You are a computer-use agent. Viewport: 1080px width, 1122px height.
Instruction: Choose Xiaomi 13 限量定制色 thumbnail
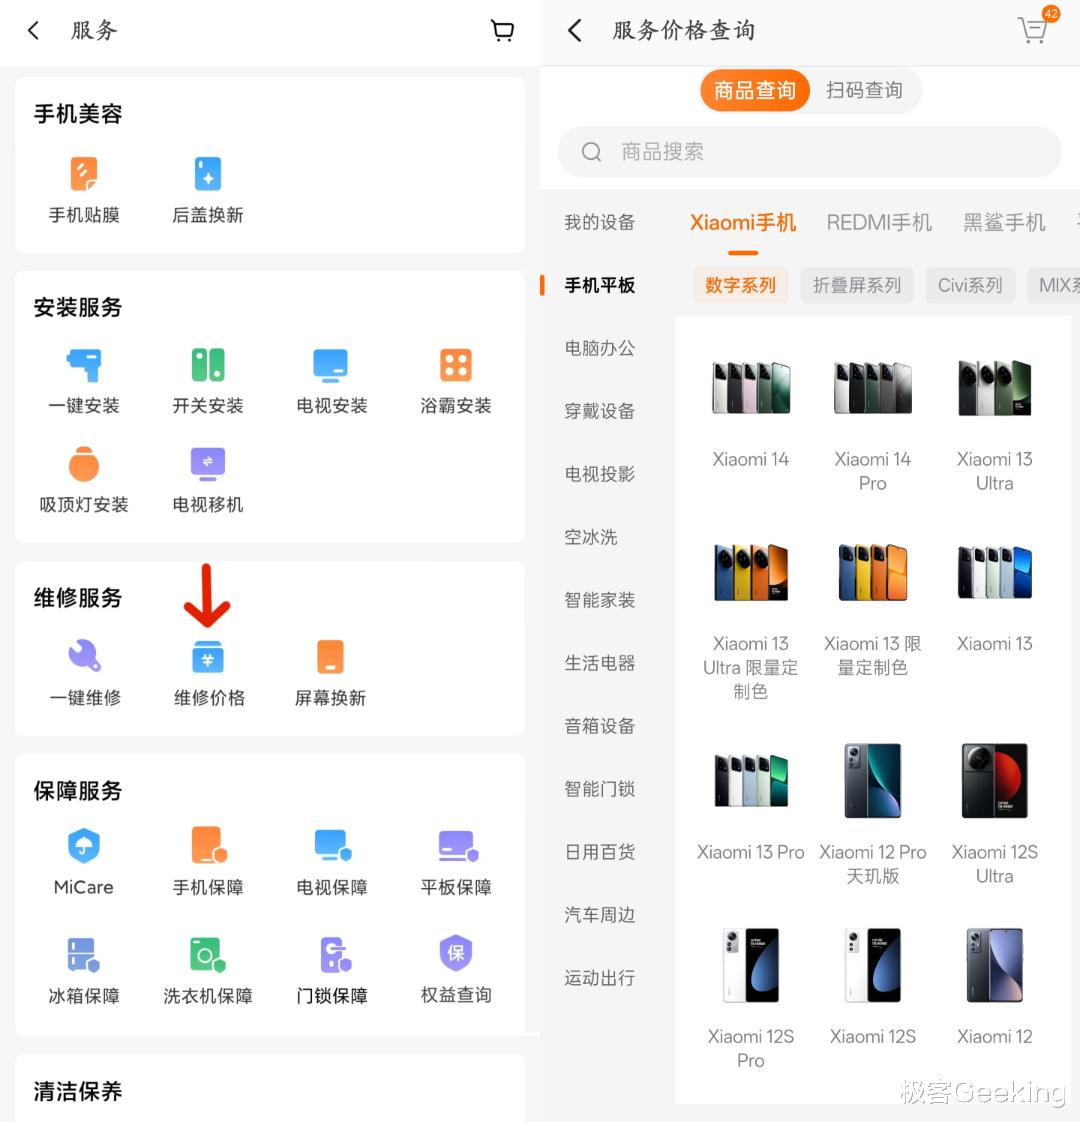coord(872,572)
